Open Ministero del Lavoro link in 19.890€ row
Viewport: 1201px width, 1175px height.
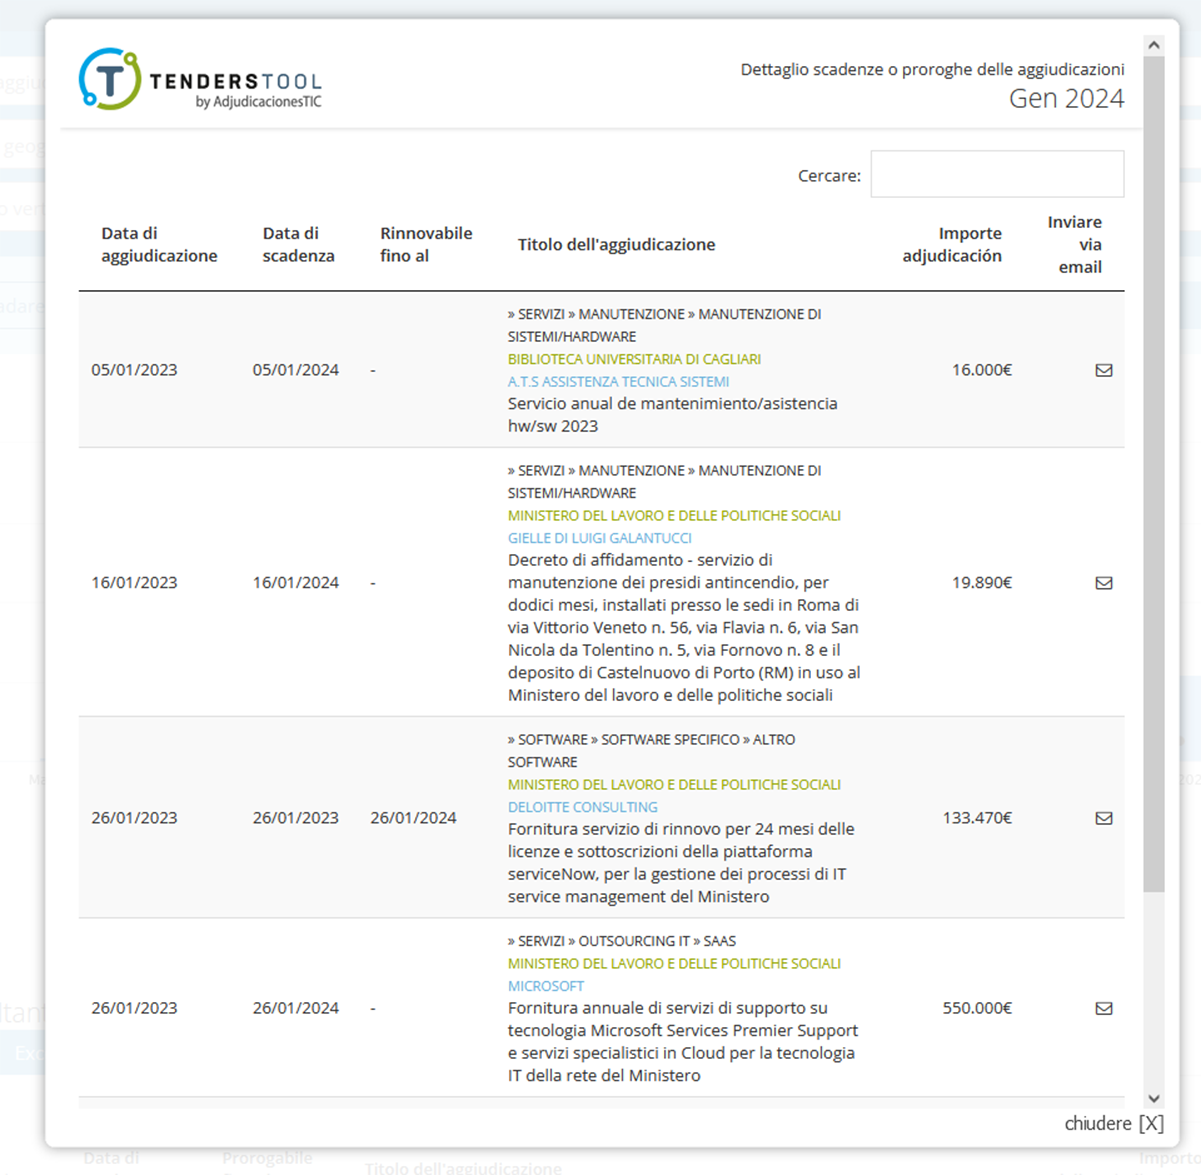(674, 516)
